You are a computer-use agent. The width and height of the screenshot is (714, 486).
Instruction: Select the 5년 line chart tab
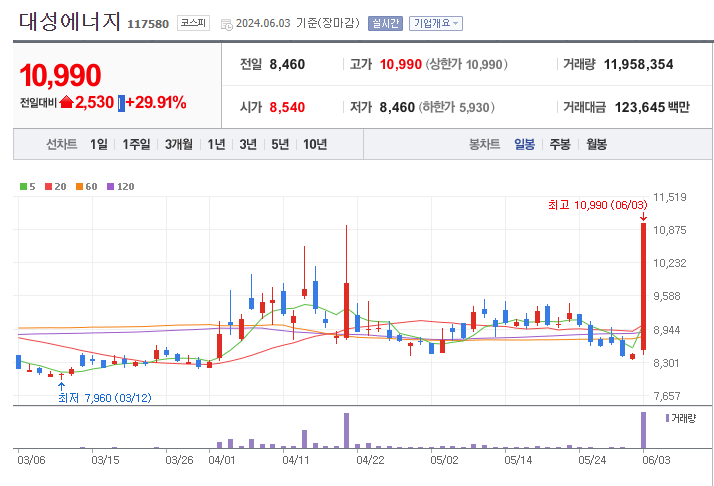point(280,144)
